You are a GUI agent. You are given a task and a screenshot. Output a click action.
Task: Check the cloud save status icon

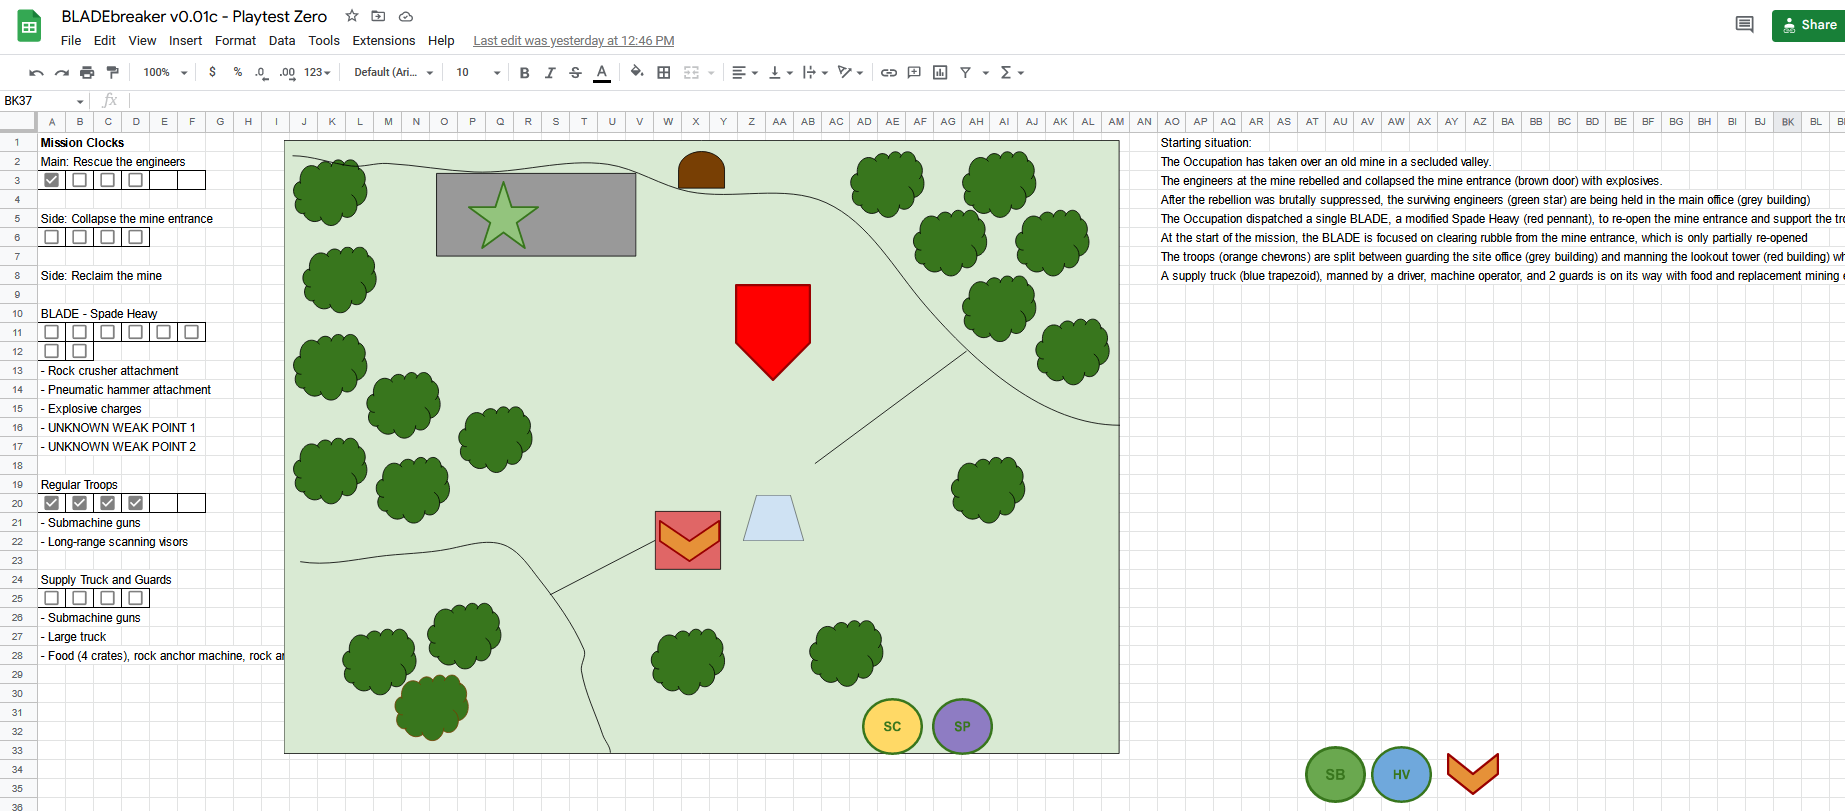[406, 16]
